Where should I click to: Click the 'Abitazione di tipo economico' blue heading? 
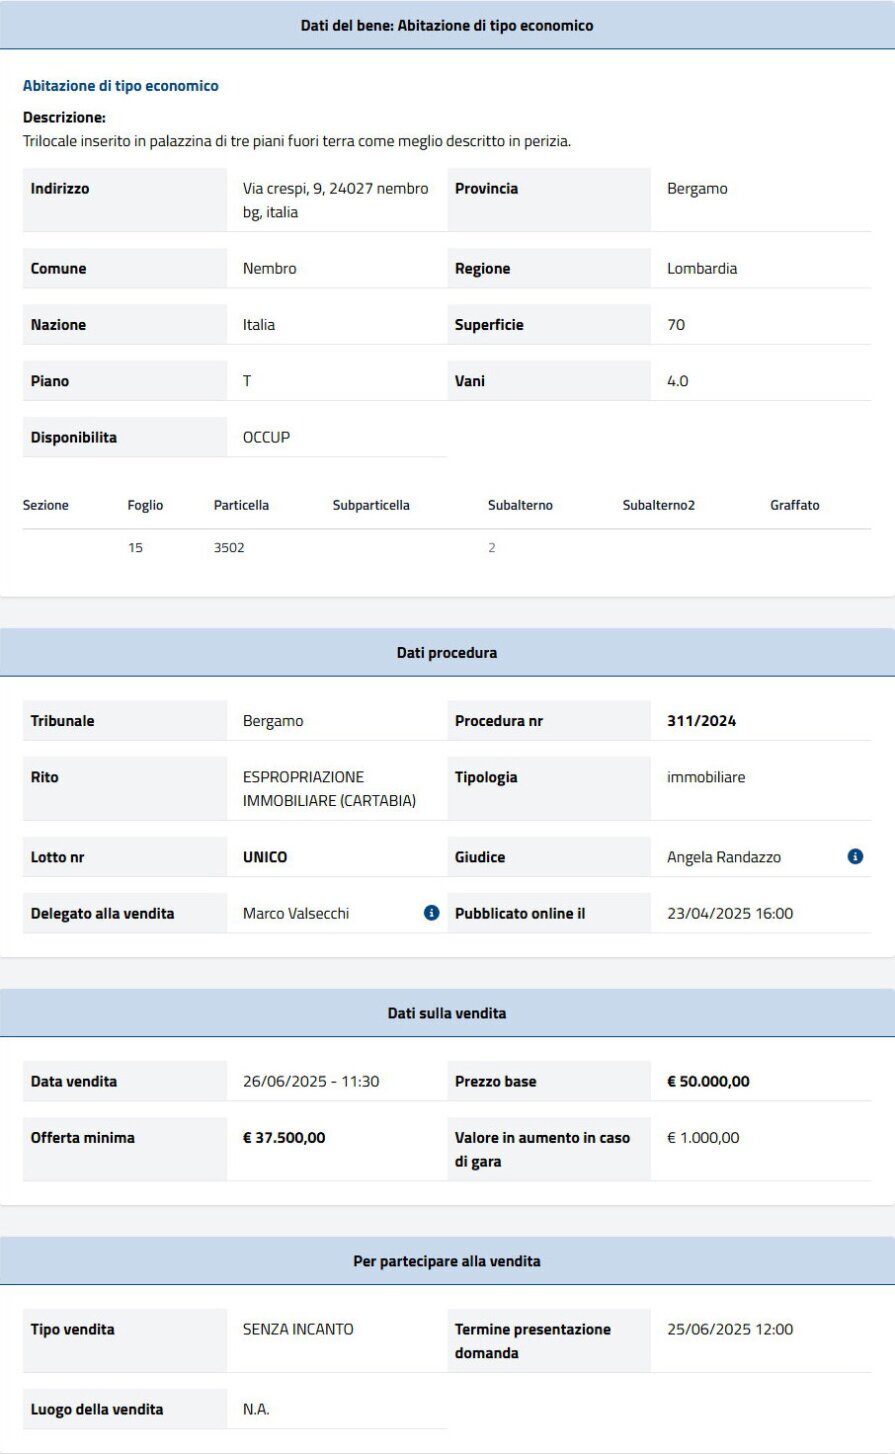pos(121,86)
